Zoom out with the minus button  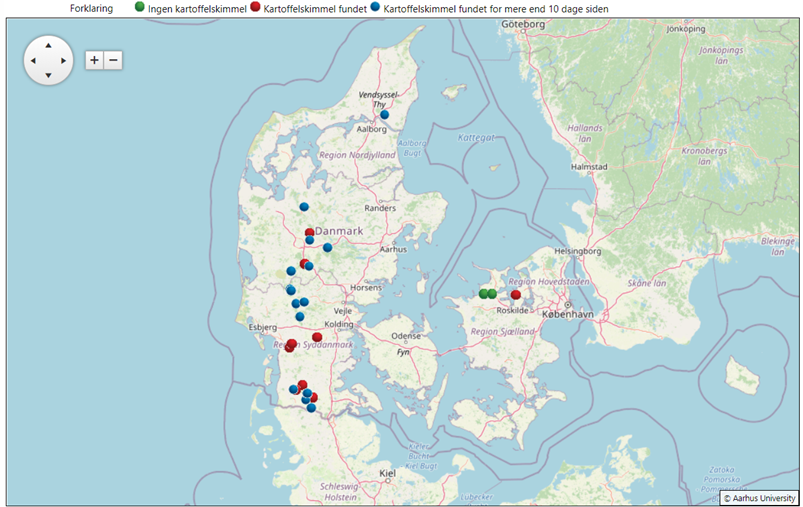point(113,60)
